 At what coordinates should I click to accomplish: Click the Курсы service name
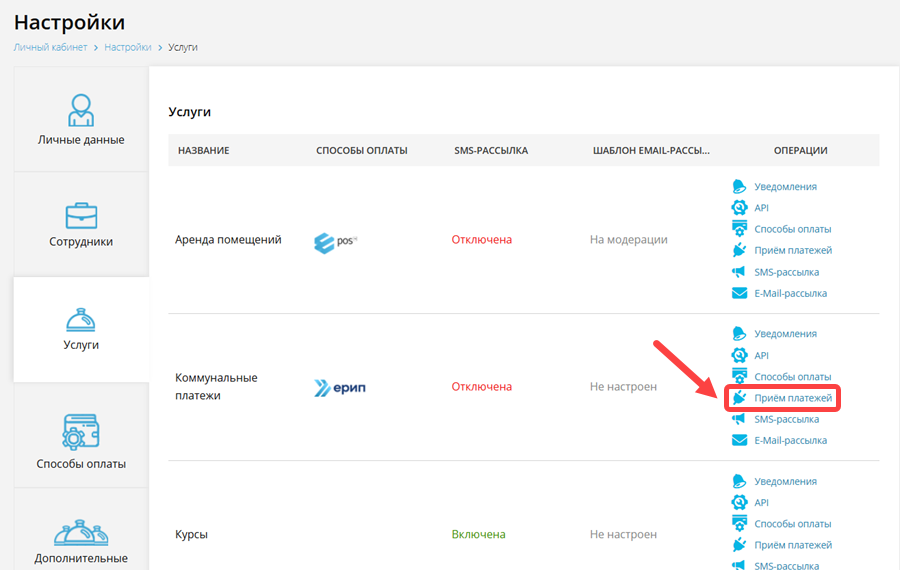click(x=191, y=534)
